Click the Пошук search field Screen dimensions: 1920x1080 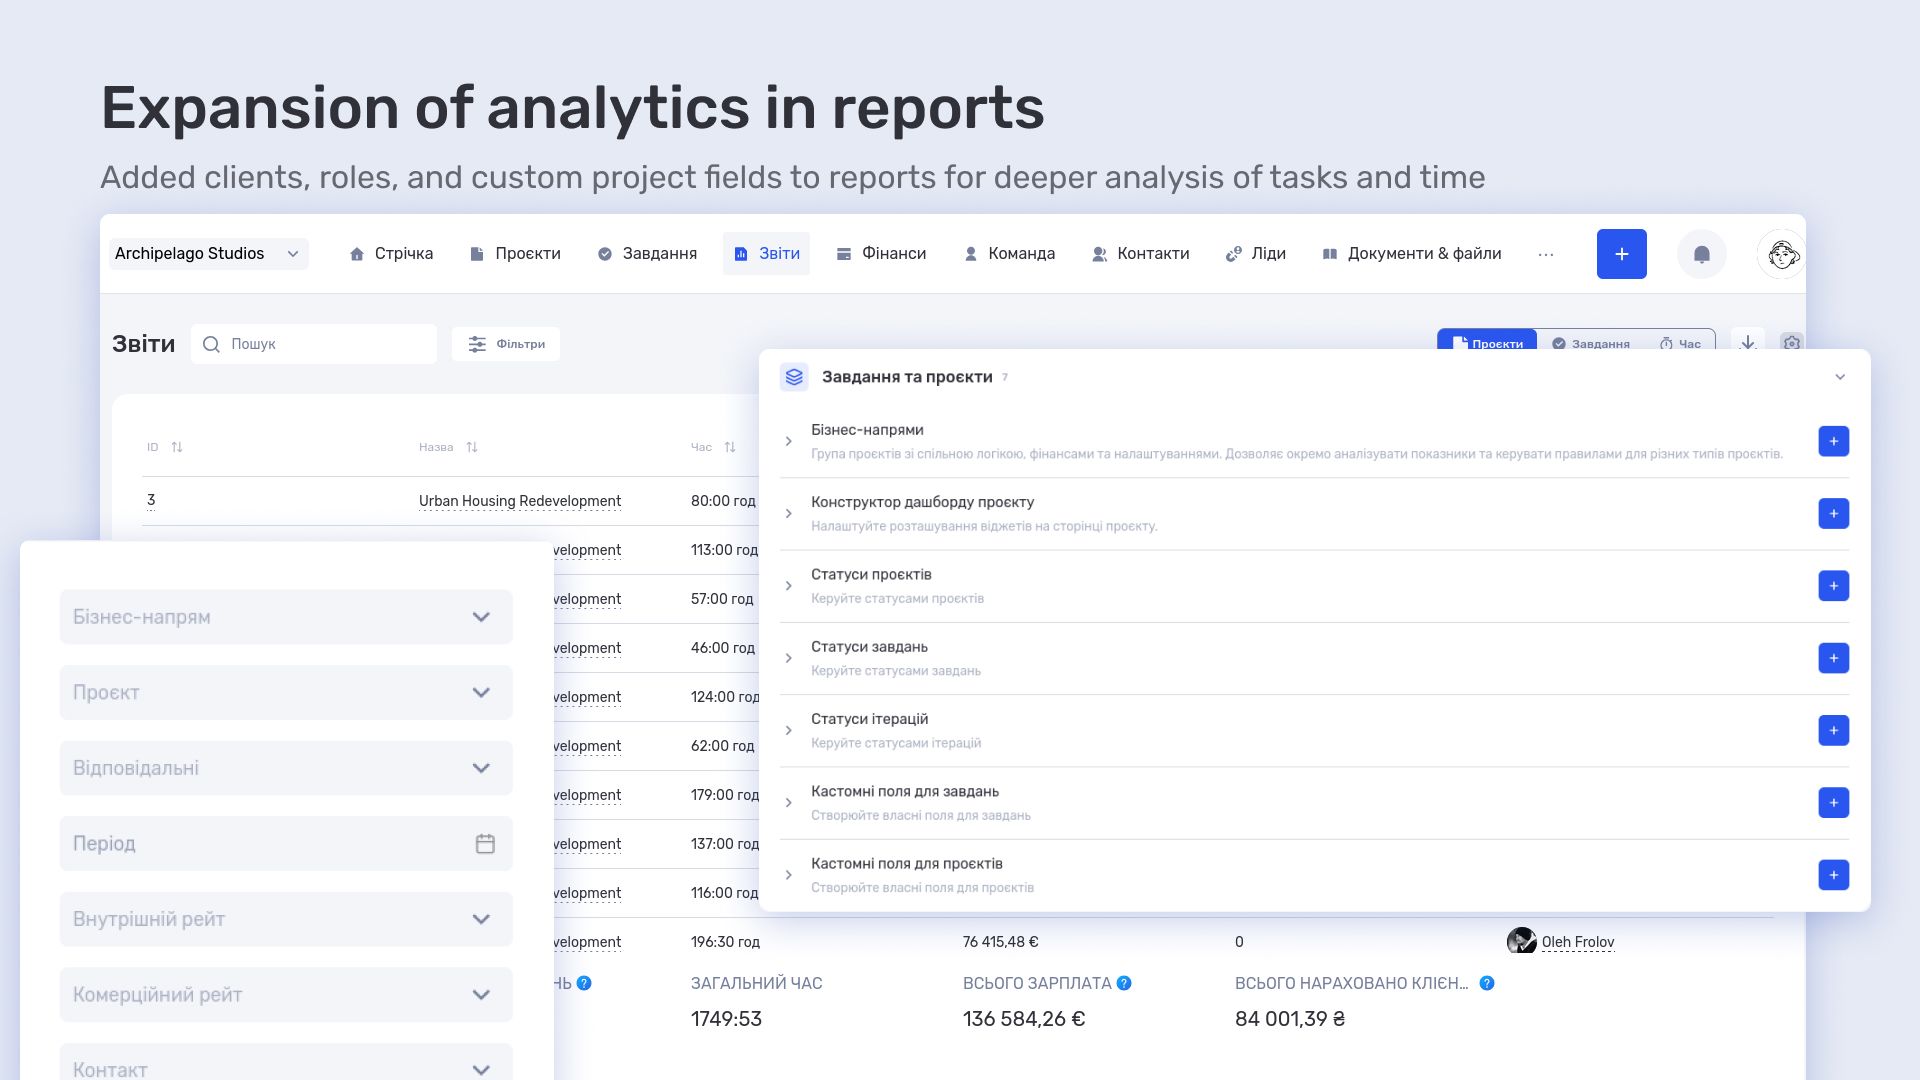[314, 344]
